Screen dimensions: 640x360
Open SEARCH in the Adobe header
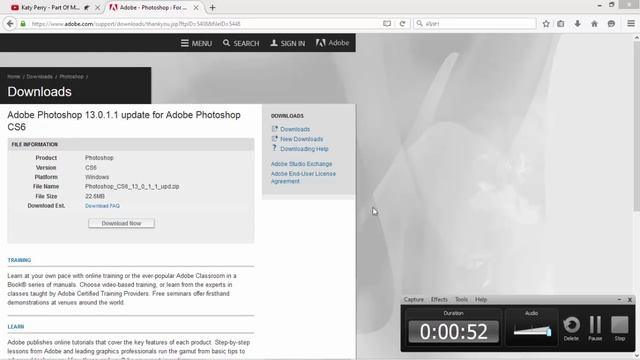tap(241, 43)
